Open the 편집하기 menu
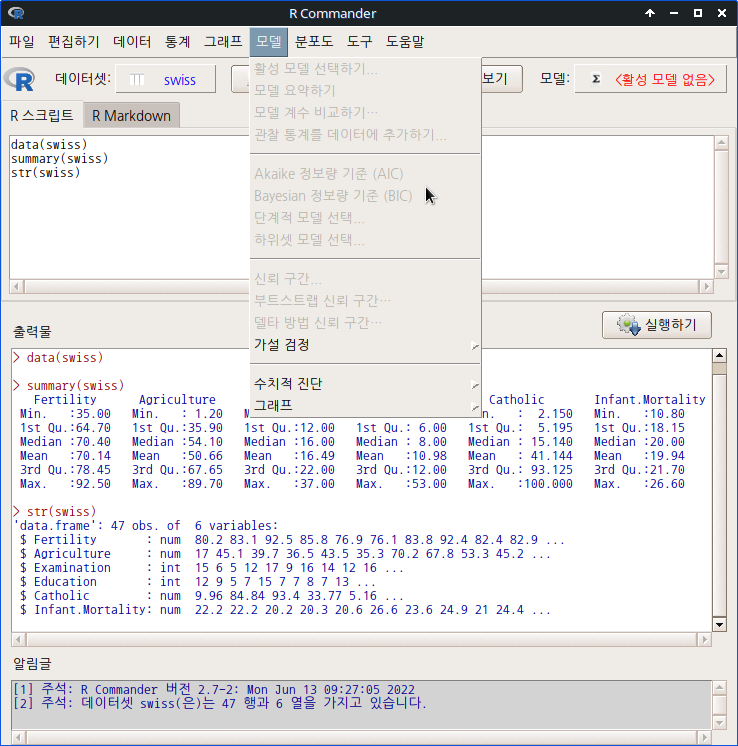This screenshot has height=746, width=738. click(x=74, y=42)
